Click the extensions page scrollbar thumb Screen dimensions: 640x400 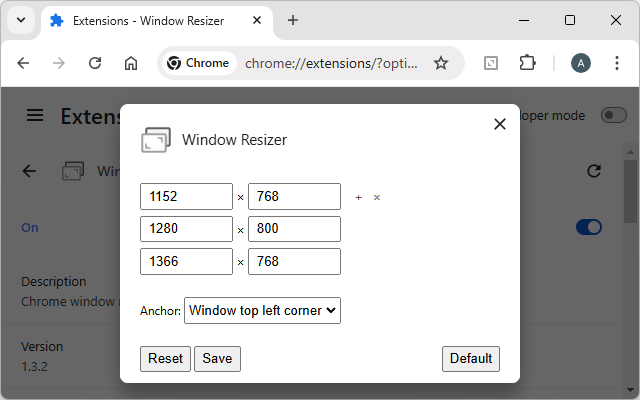coord(630,191)
